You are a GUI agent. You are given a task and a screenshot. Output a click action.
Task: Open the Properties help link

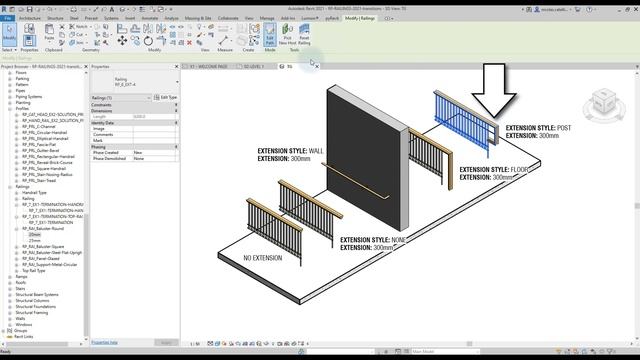coord(104,342)
